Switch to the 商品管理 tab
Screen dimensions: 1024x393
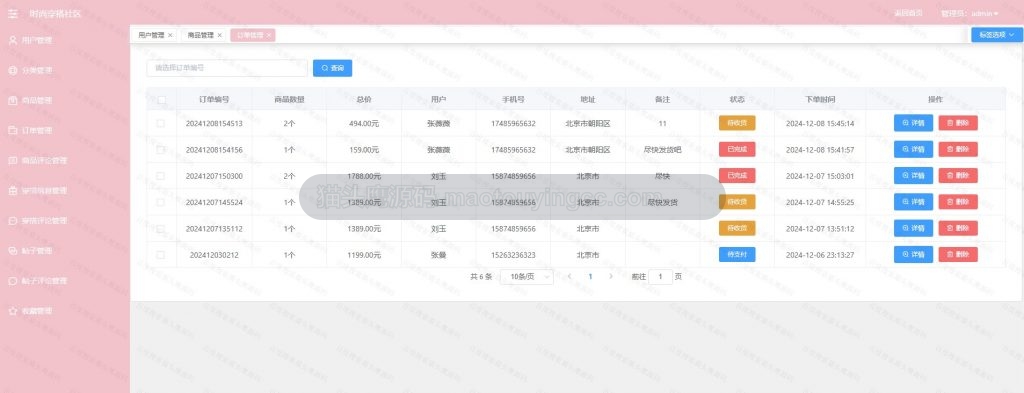(x=200, y=35)
